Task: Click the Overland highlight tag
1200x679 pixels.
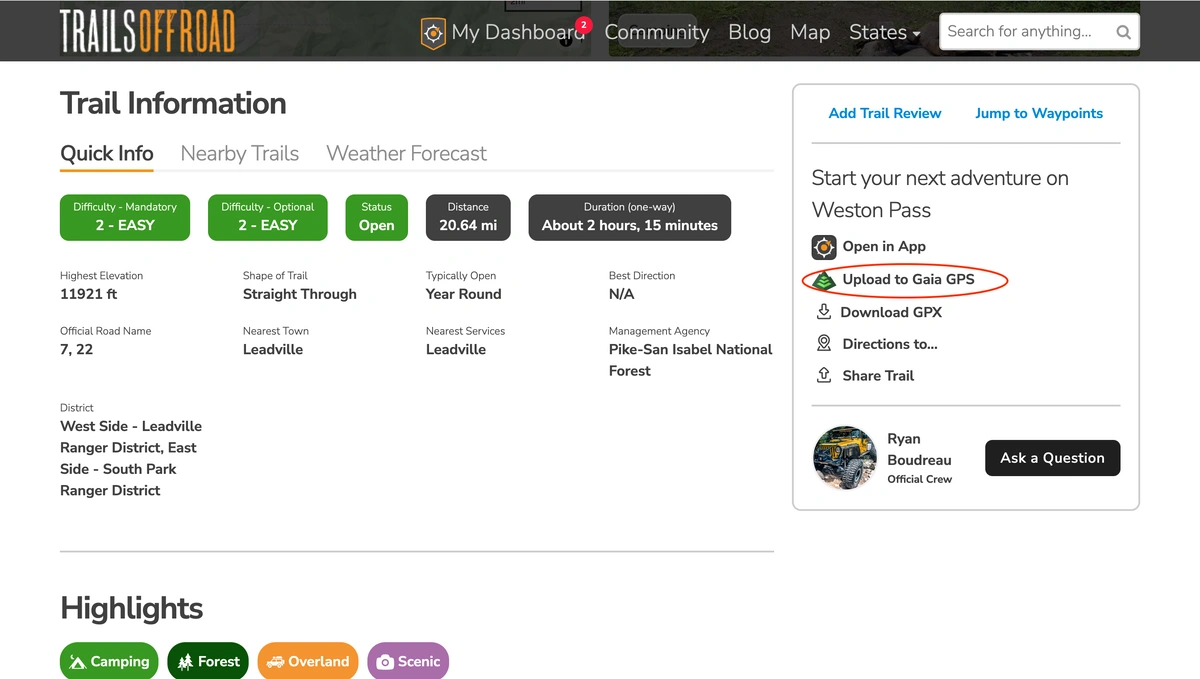Action: click(x=308, y=662)
